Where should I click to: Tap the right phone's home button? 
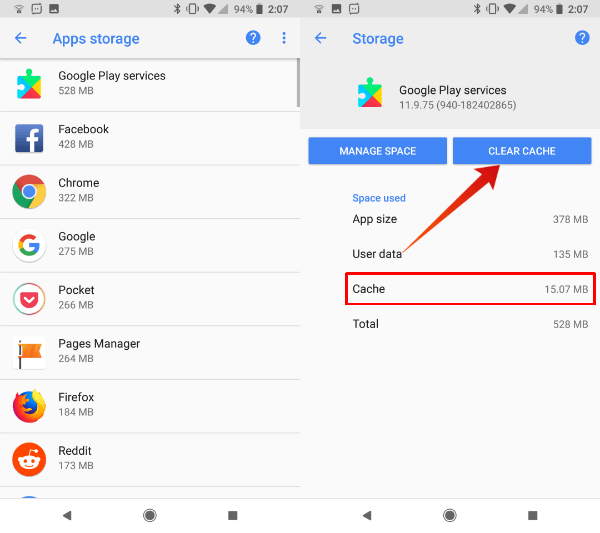coord(450,515)
